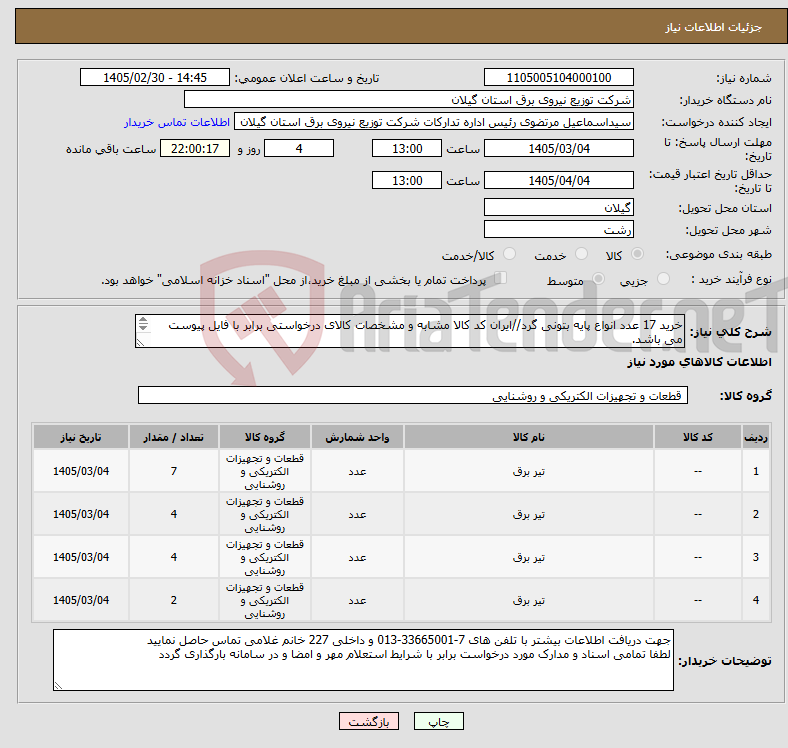Click تیر برق item name in row 2
The image size is (788, 748).
[x=529, y=514]
